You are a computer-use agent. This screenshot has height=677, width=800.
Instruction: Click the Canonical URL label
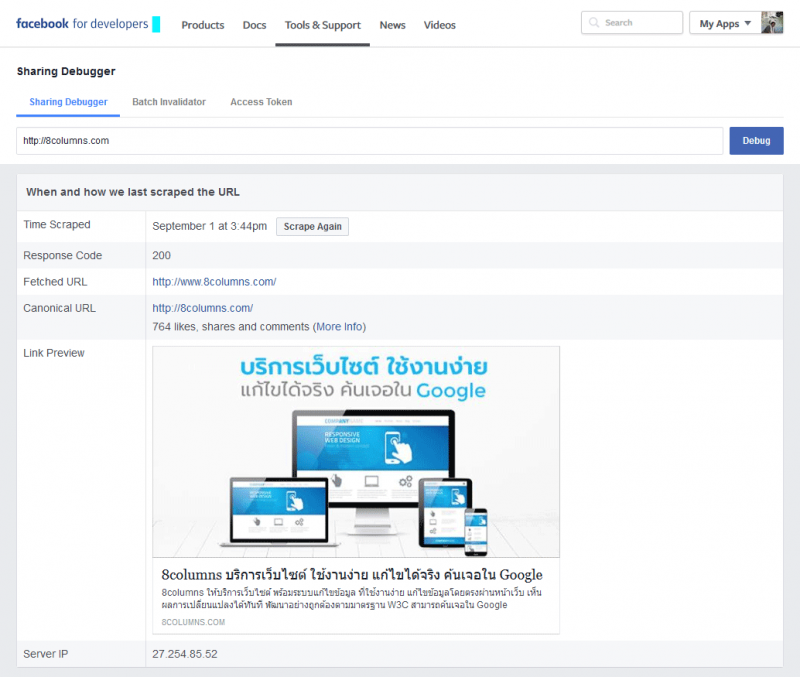(x=59, y=308)
